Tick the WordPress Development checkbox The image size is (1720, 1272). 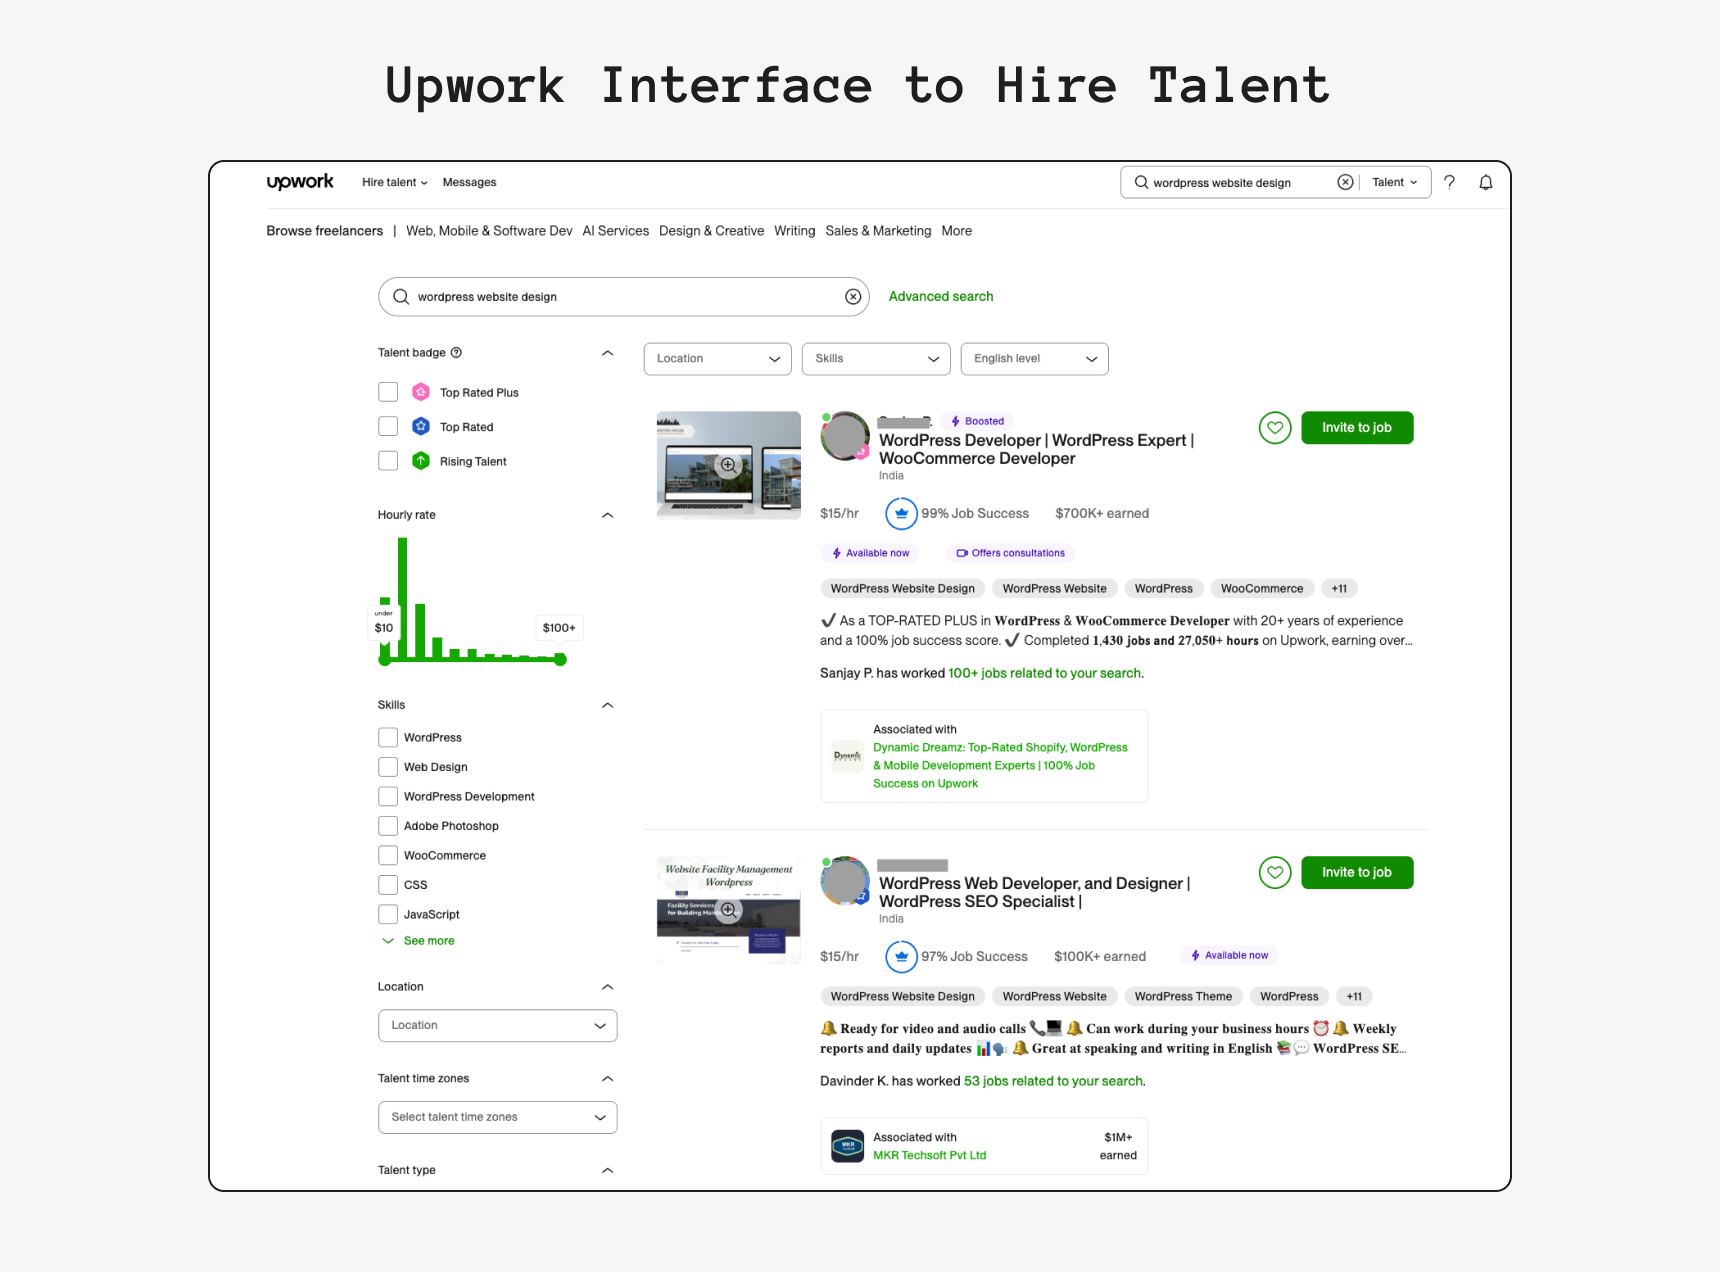click(x=388, y=797)
